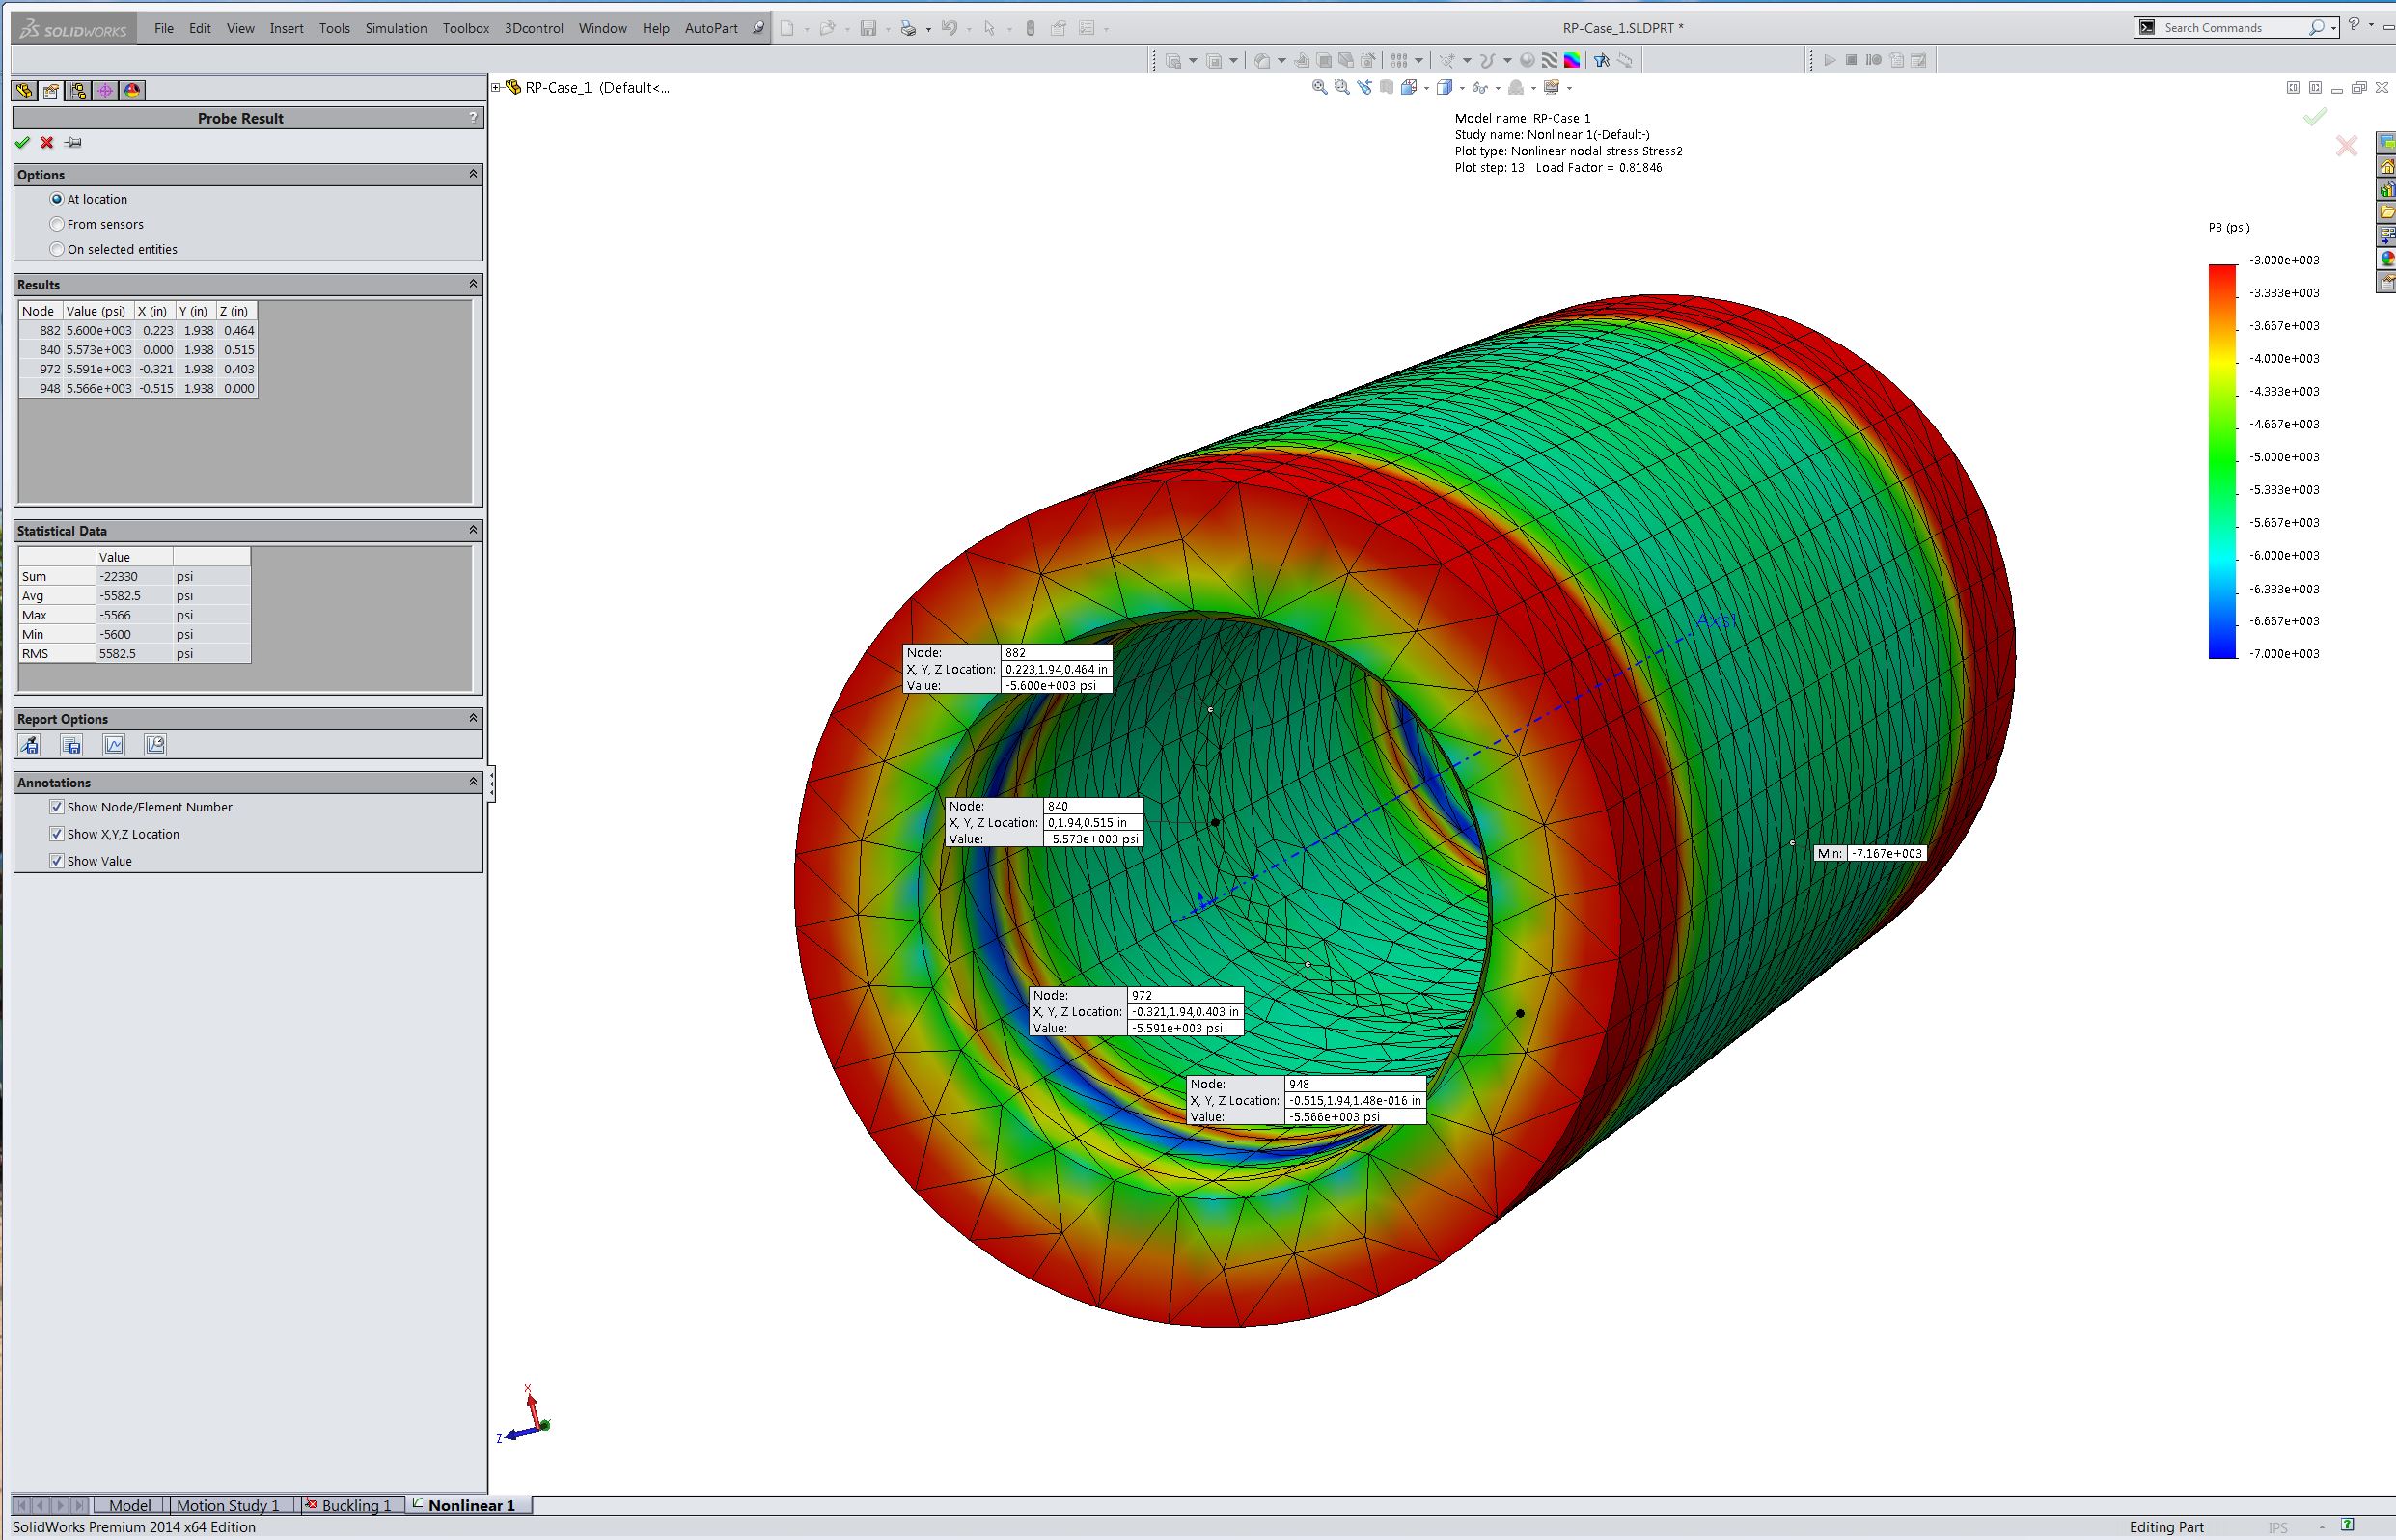Open the probe response graph plot icon

click(x=114, y=745)
